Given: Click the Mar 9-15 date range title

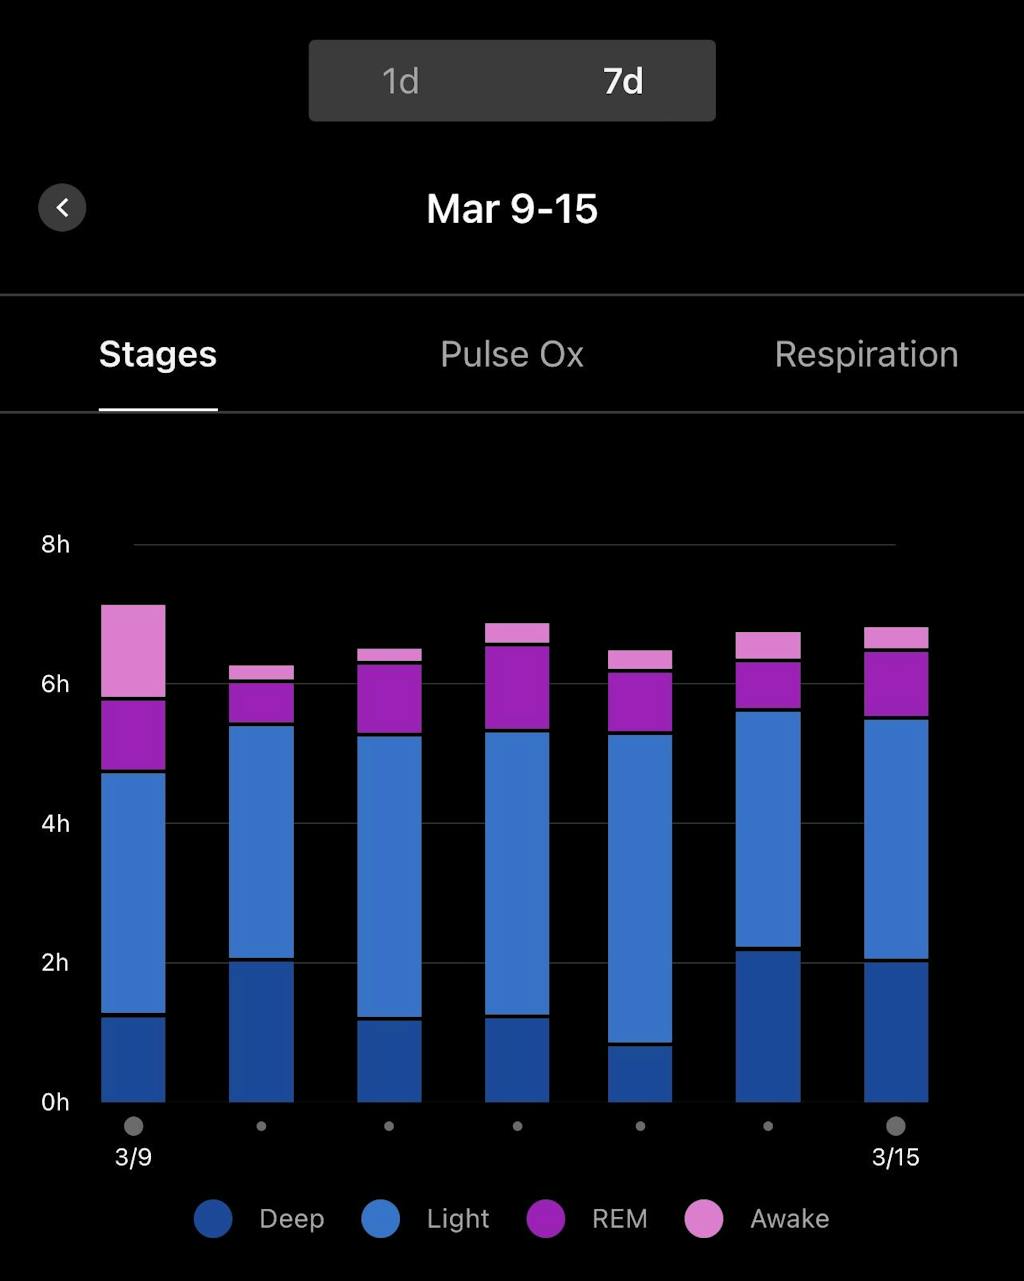Looking at the screenshot, I should 512,209.
